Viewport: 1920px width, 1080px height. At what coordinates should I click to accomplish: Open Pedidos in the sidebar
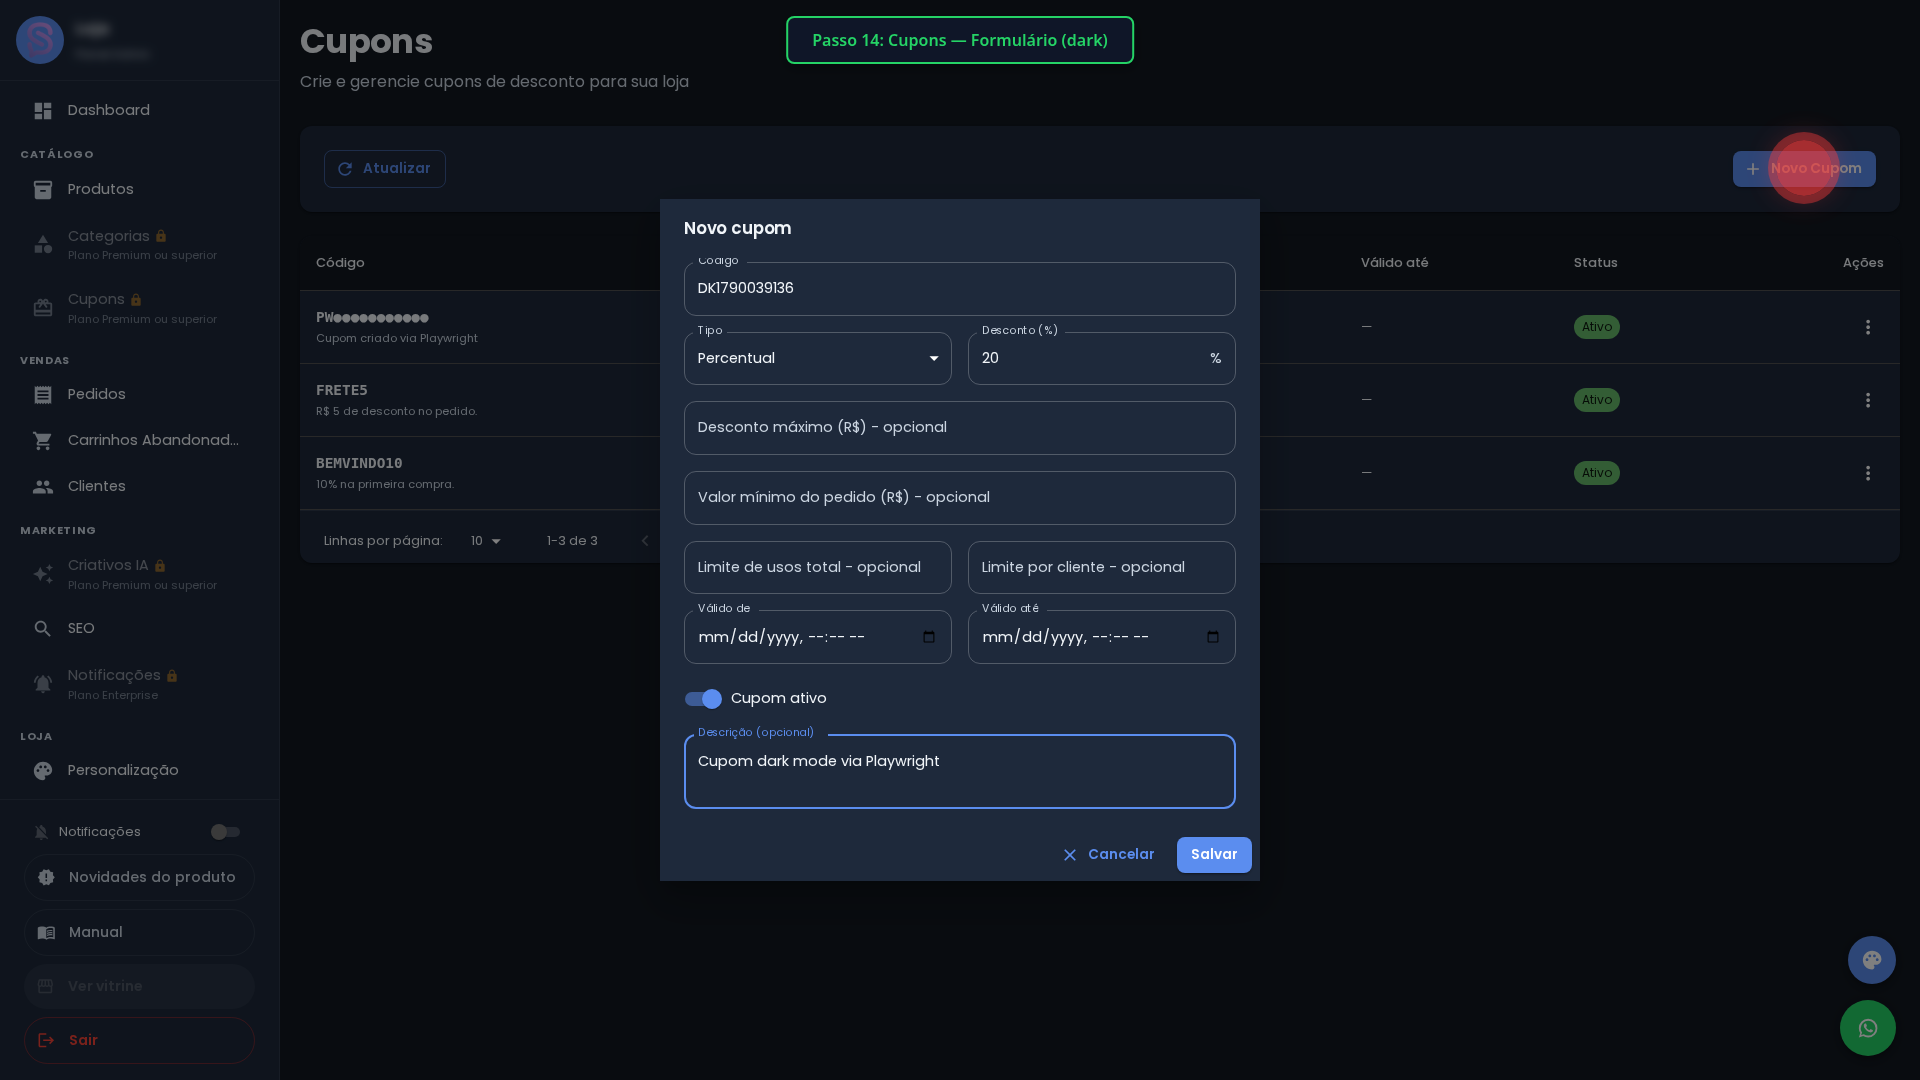139,395
